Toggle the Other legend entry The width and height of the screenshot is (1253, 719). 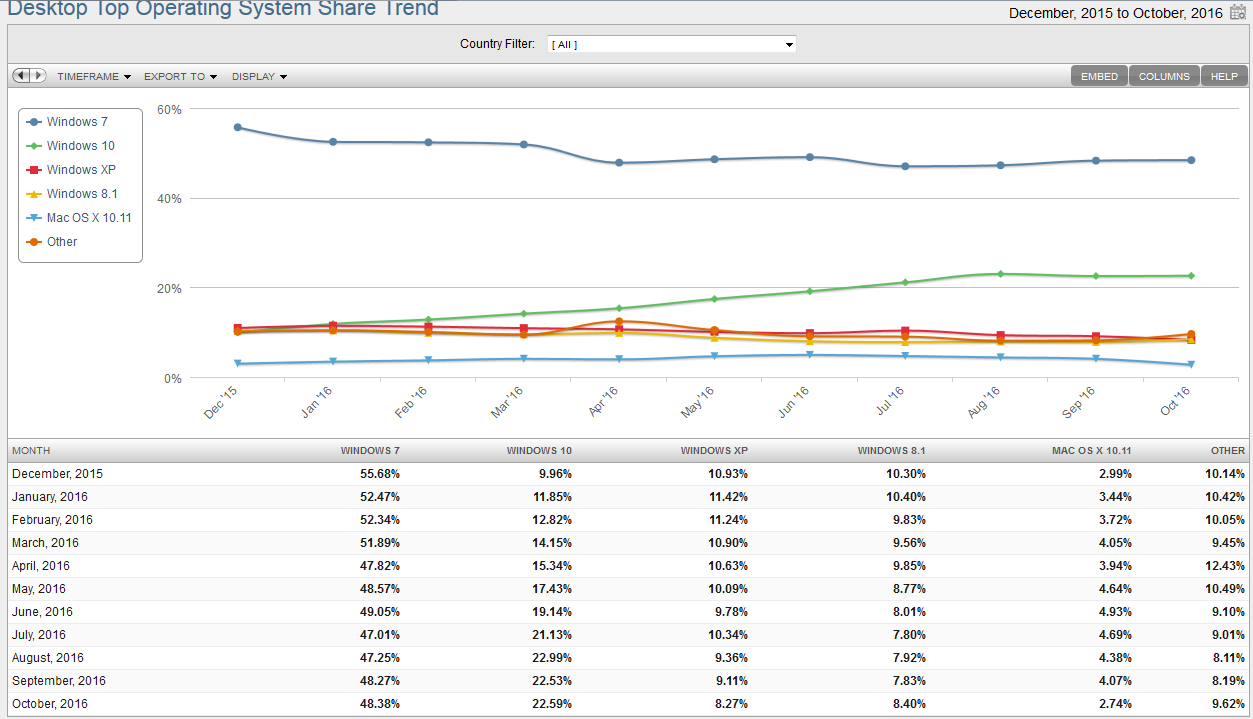52,241
